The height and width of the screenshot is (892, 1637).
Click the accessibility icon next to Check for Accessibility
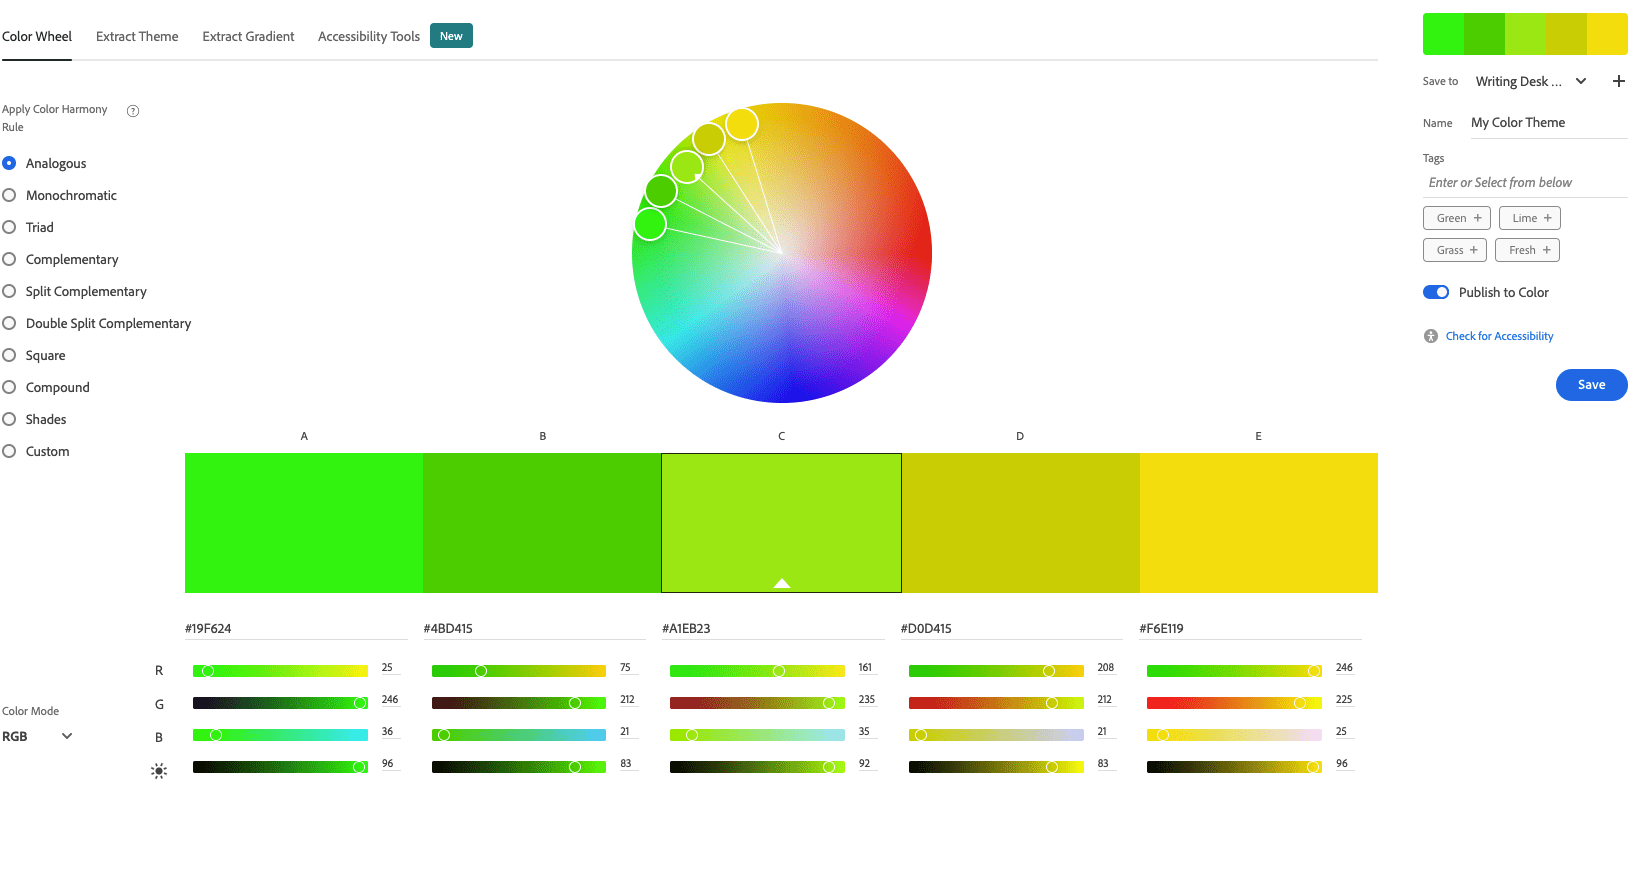(x=1431, y=336)
